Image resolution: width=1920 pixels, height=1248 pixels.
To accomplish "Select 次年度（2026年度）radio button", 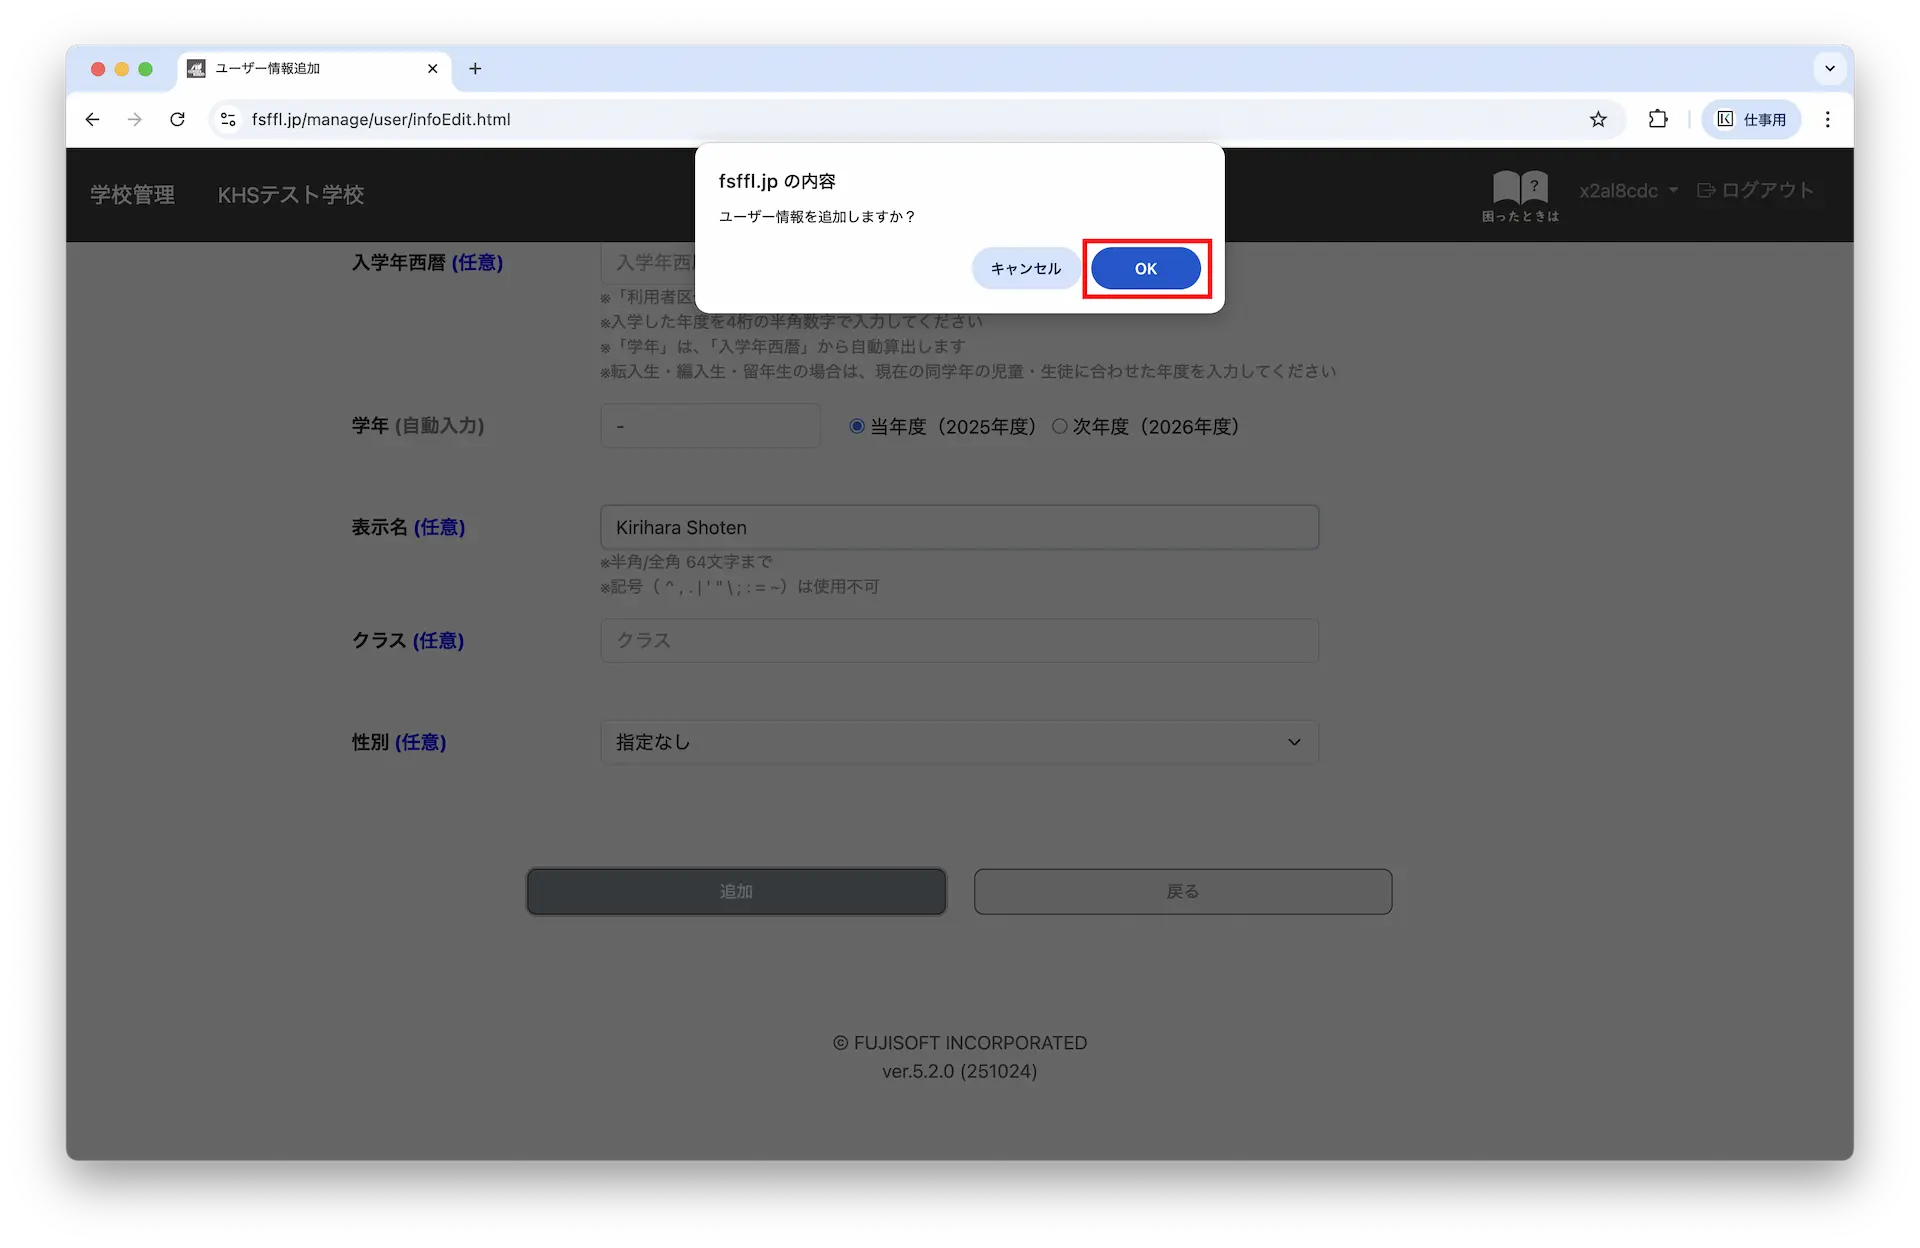I will (1059, 426).
